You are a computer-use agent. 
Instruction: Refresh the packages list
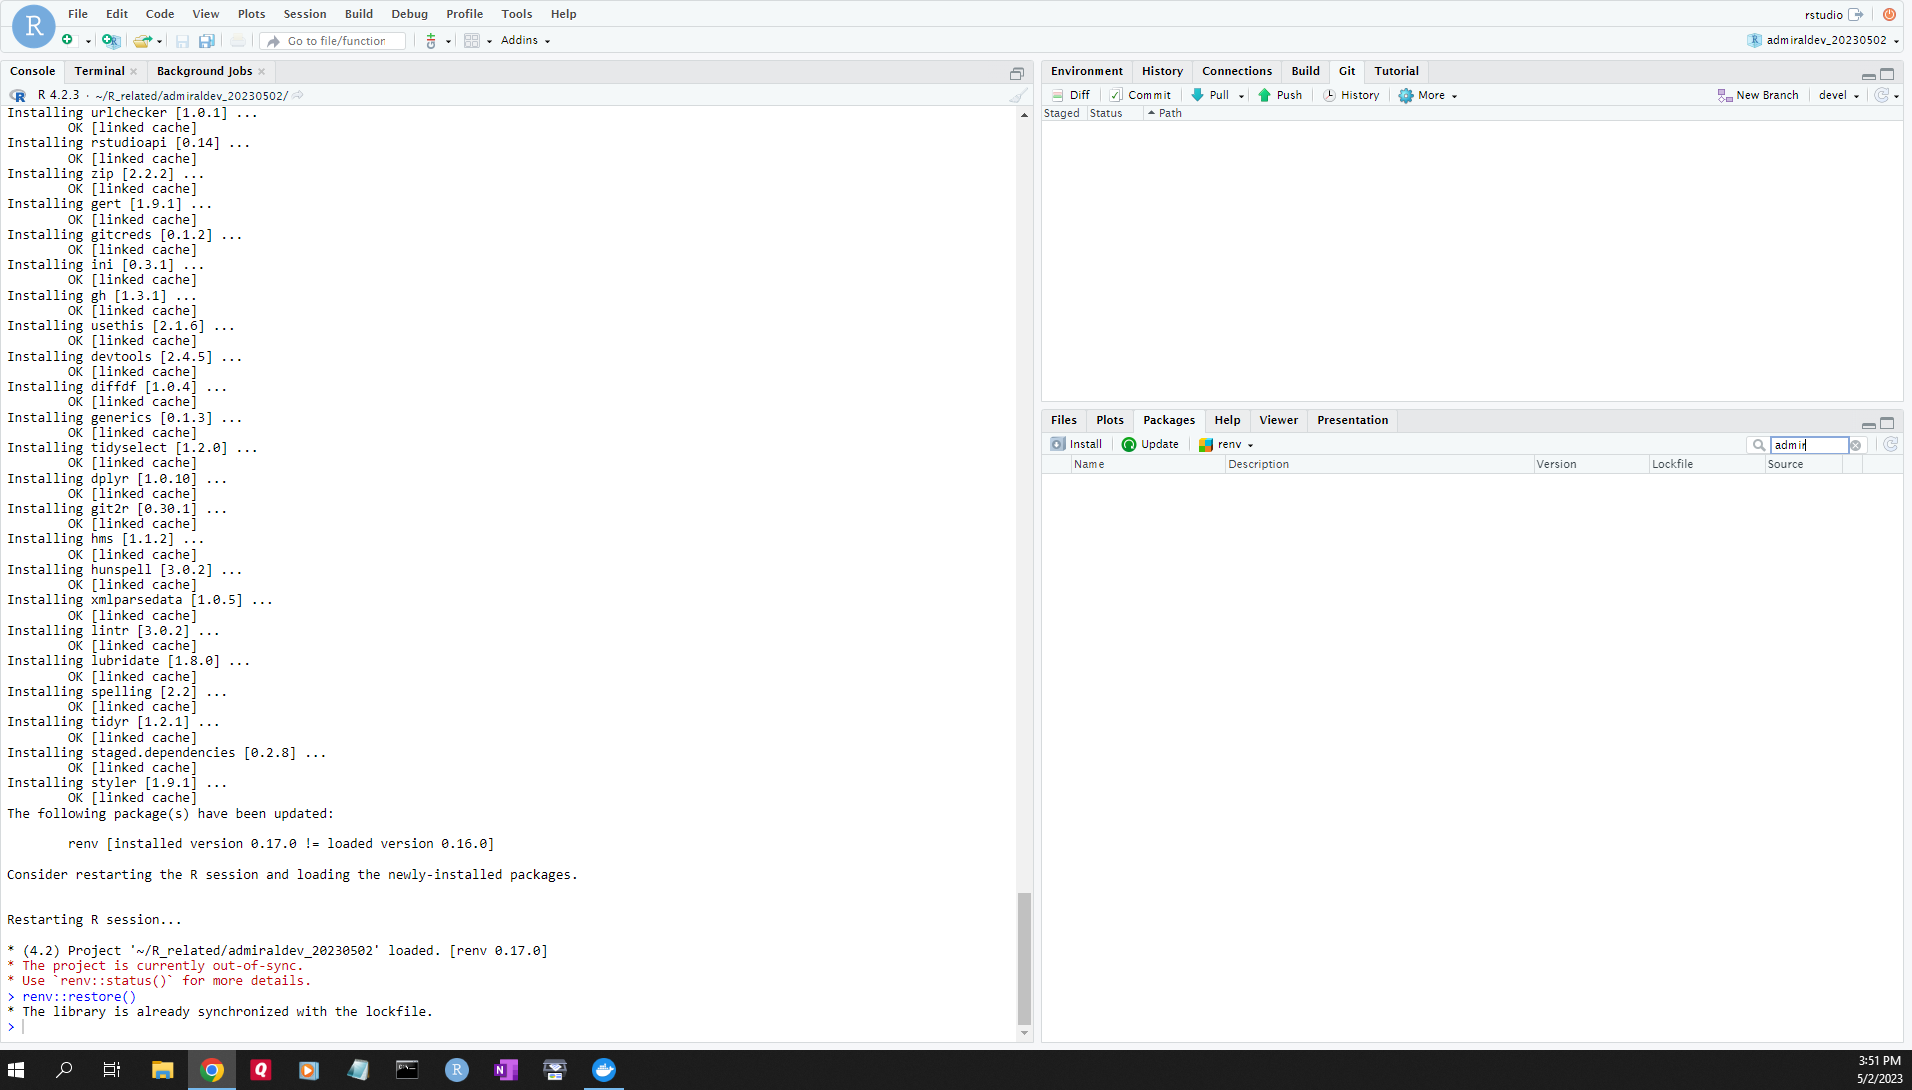tap(1890, 444)
